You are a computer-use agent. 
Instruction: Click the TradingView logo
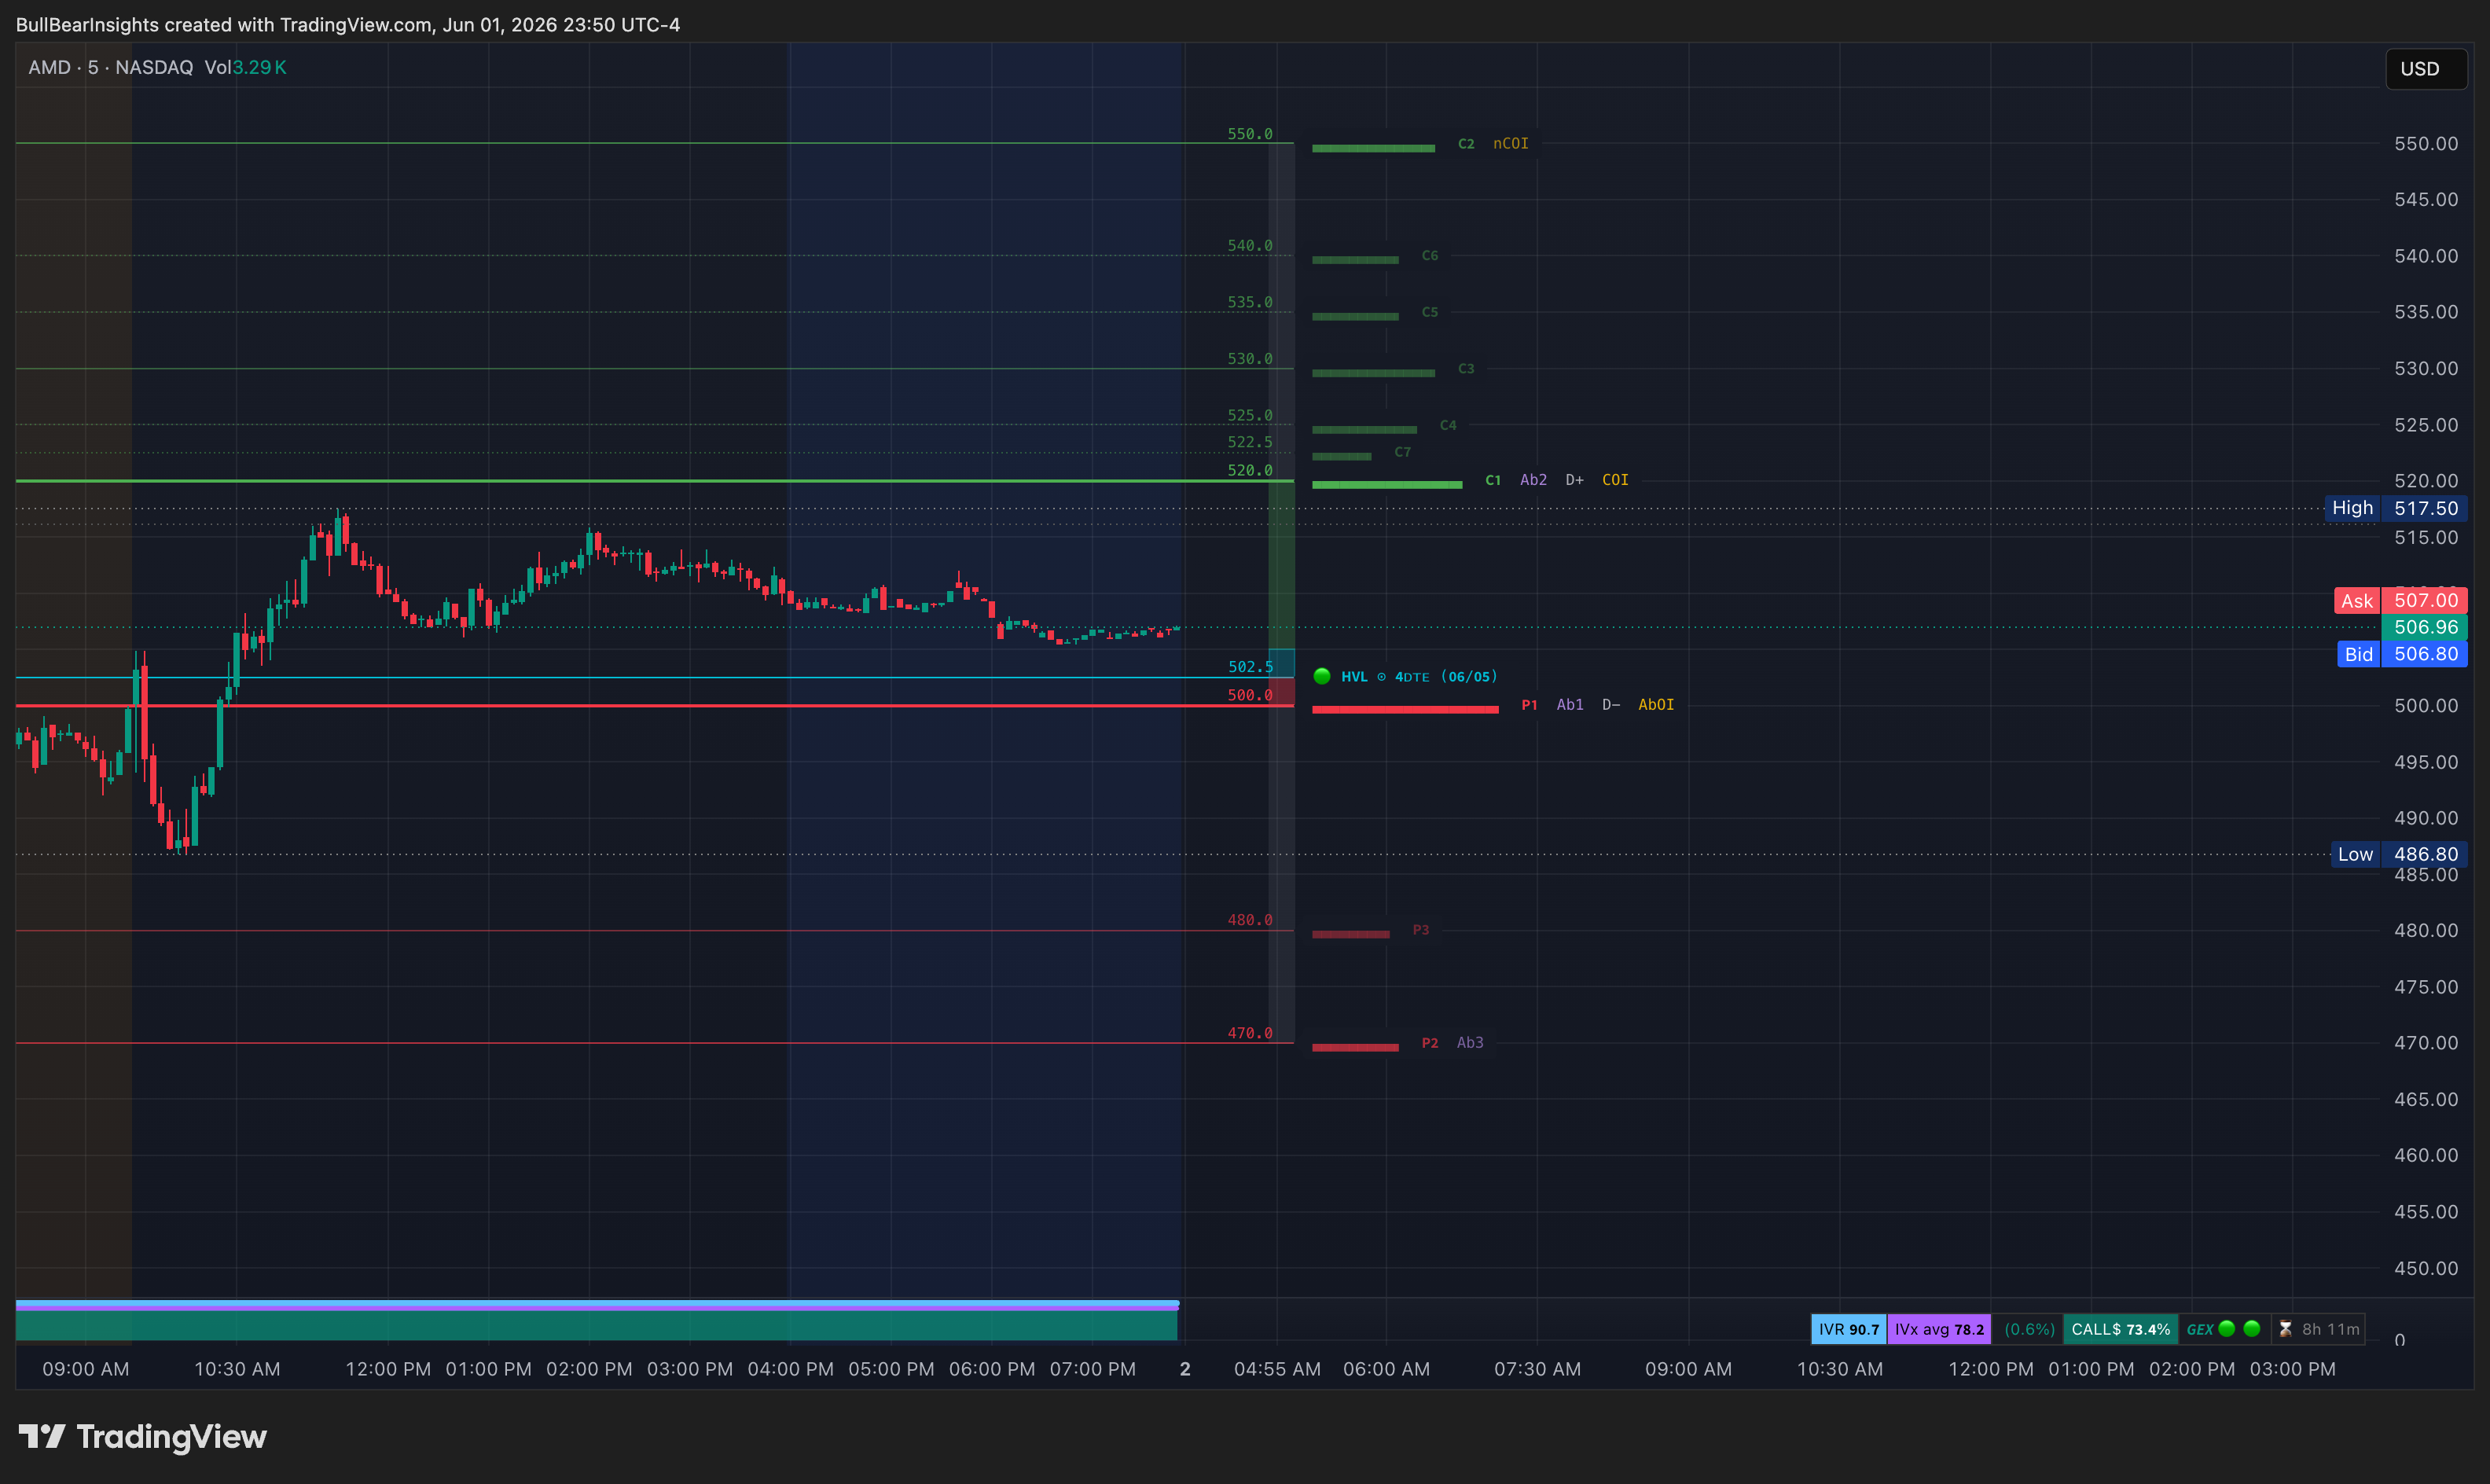pos(142,1437)
